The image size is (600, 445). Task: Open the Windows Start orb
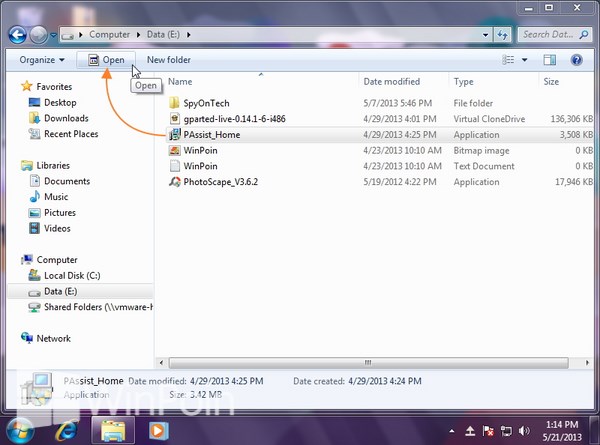click(19, 431)
